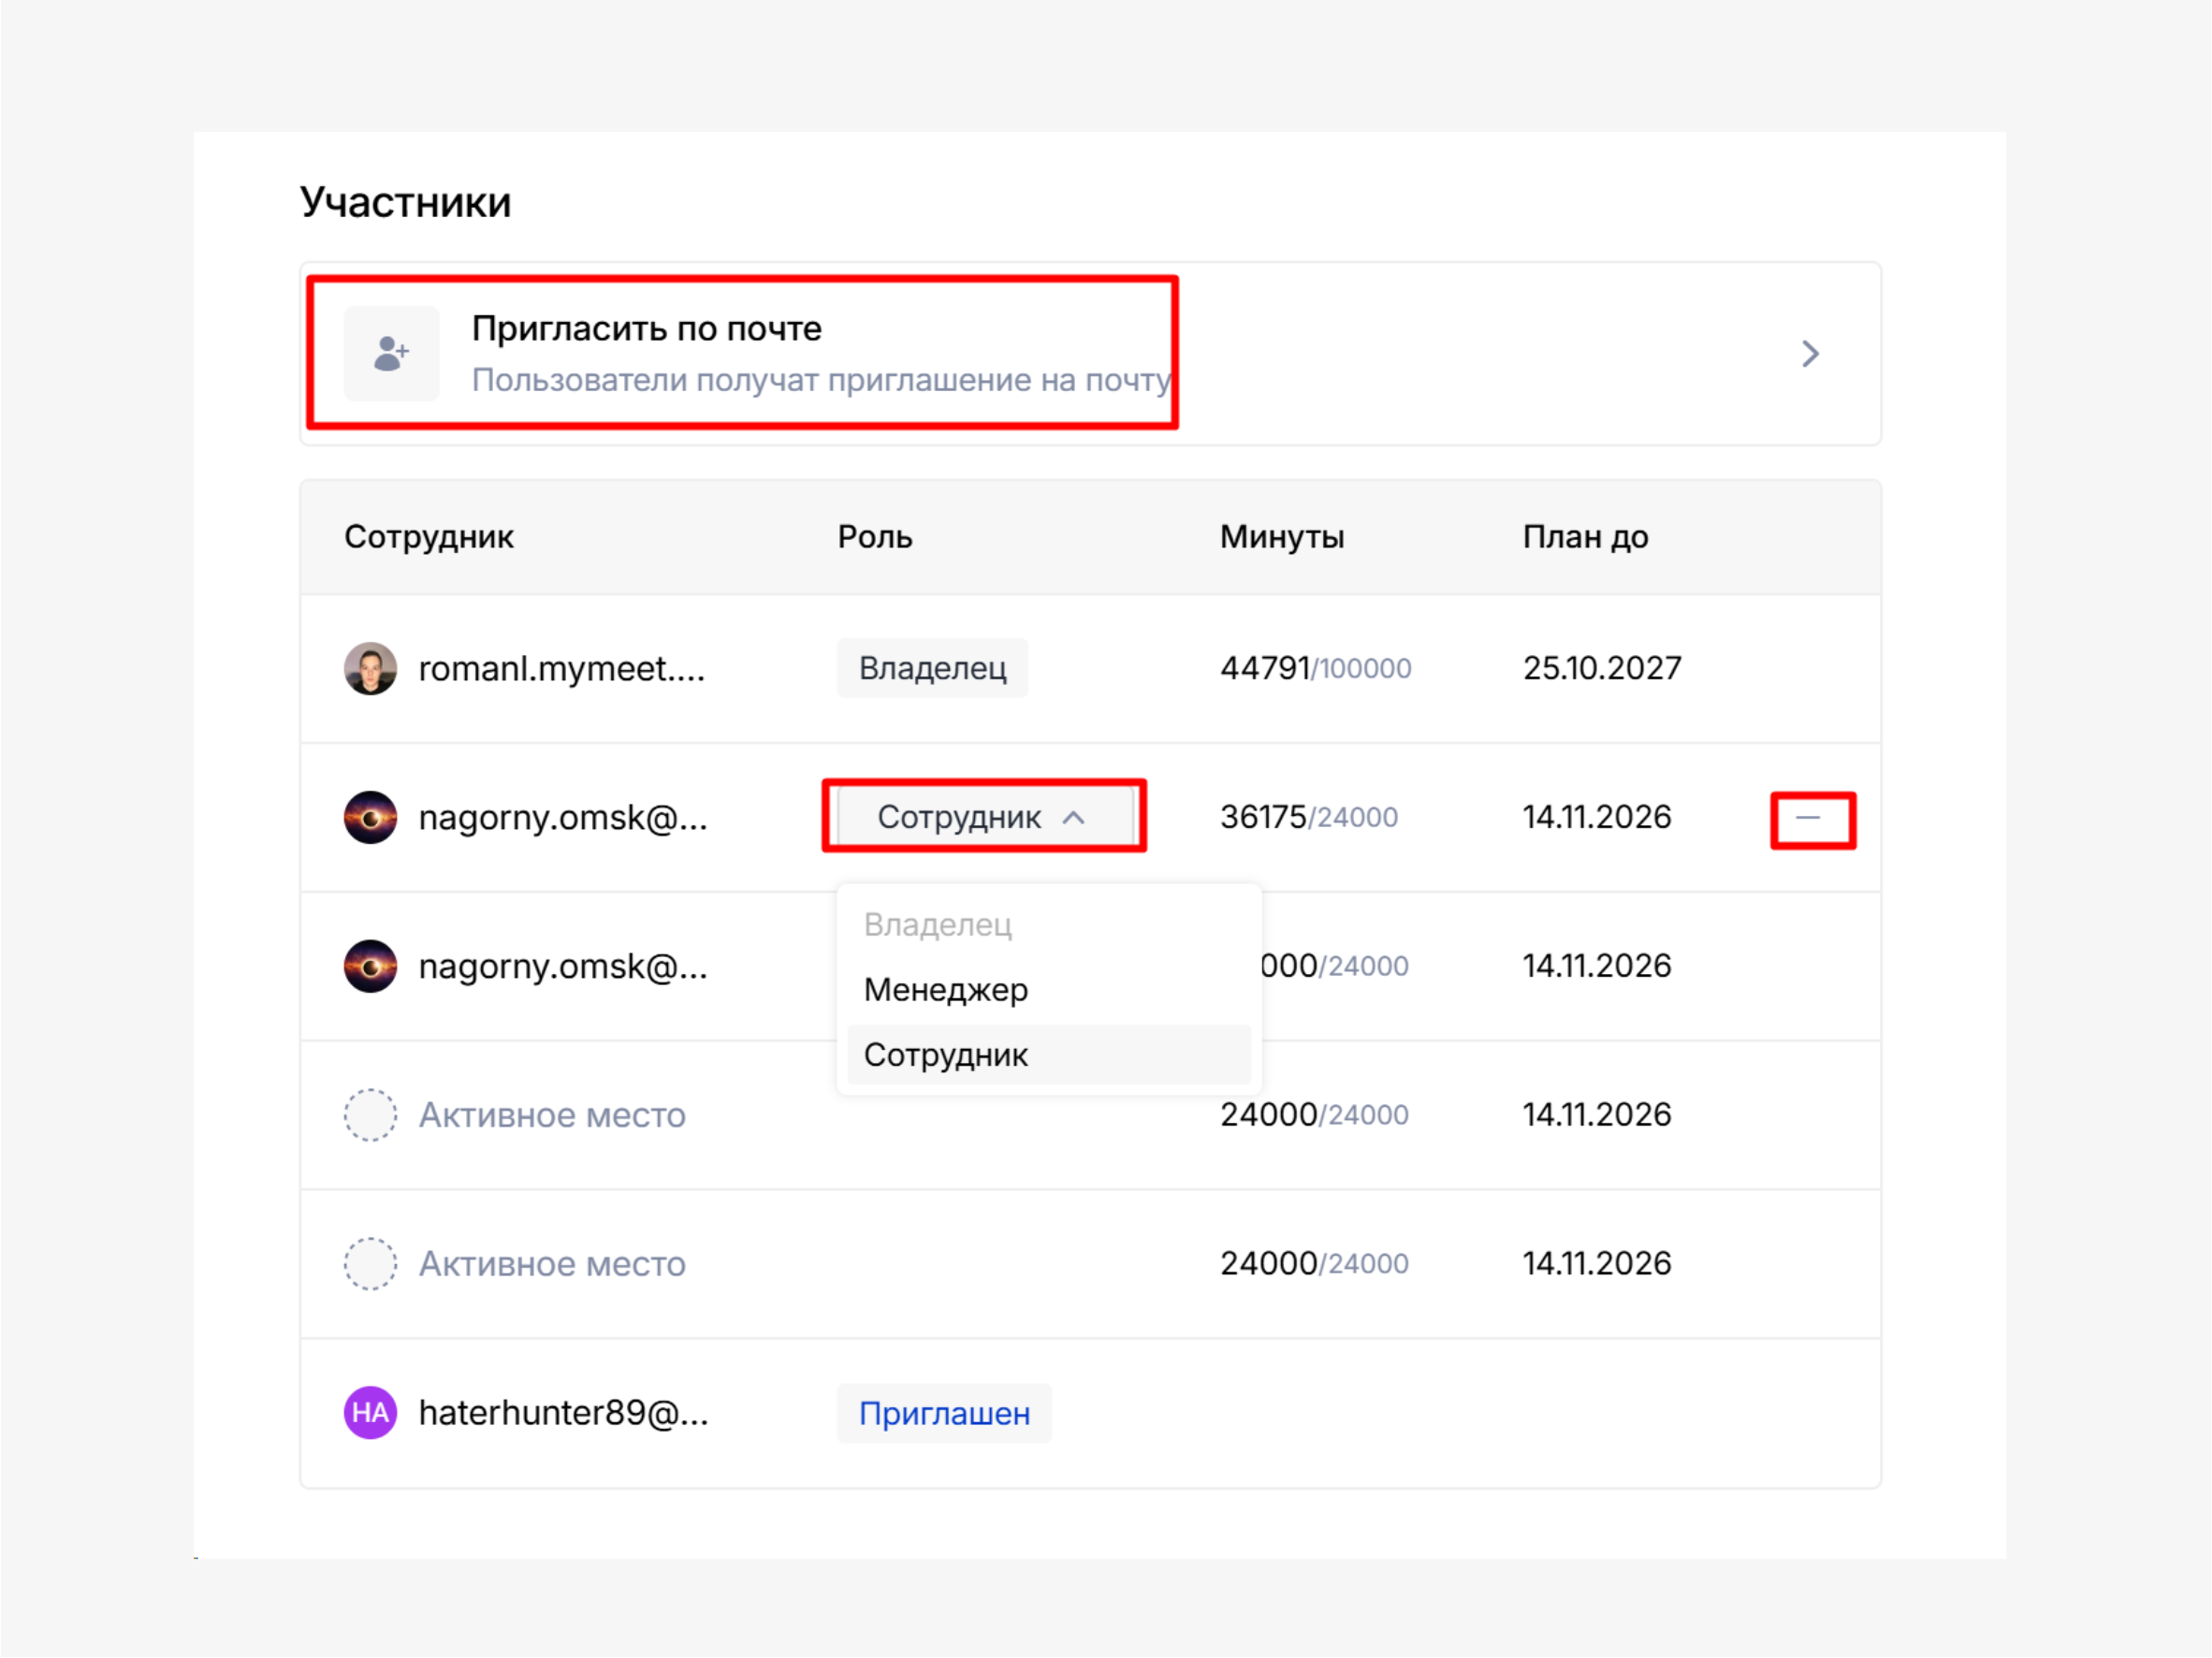Select Менеджер from the role menu
Viewport: 2212px width, 1658px height.
pos(945,990)
